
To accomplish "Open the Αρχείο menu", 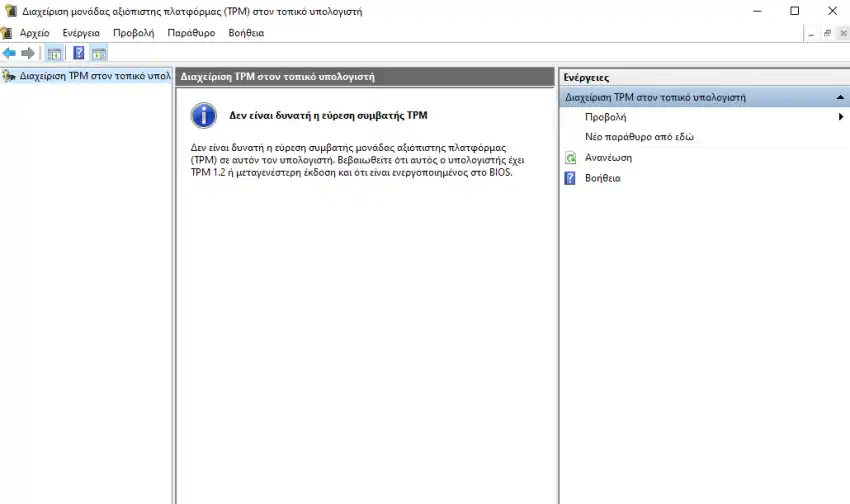I will coord(35,33).
